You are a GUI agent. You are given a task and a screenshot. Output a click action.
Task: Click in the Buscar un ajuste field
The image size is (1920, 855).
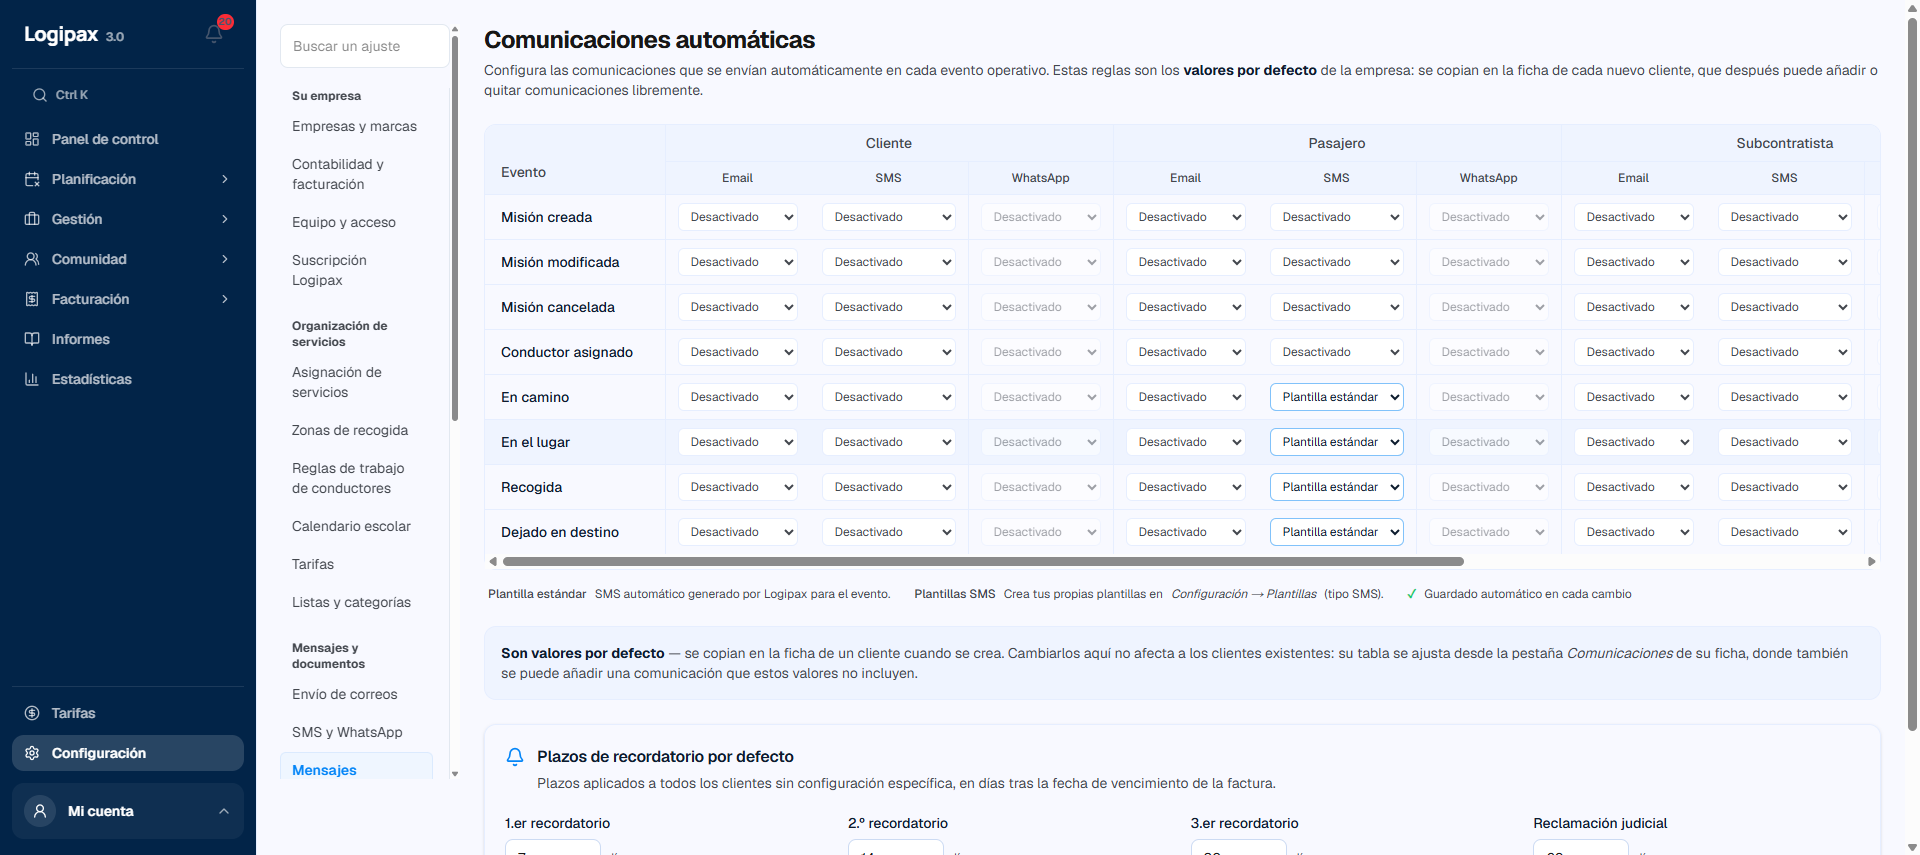coord(365,46)
